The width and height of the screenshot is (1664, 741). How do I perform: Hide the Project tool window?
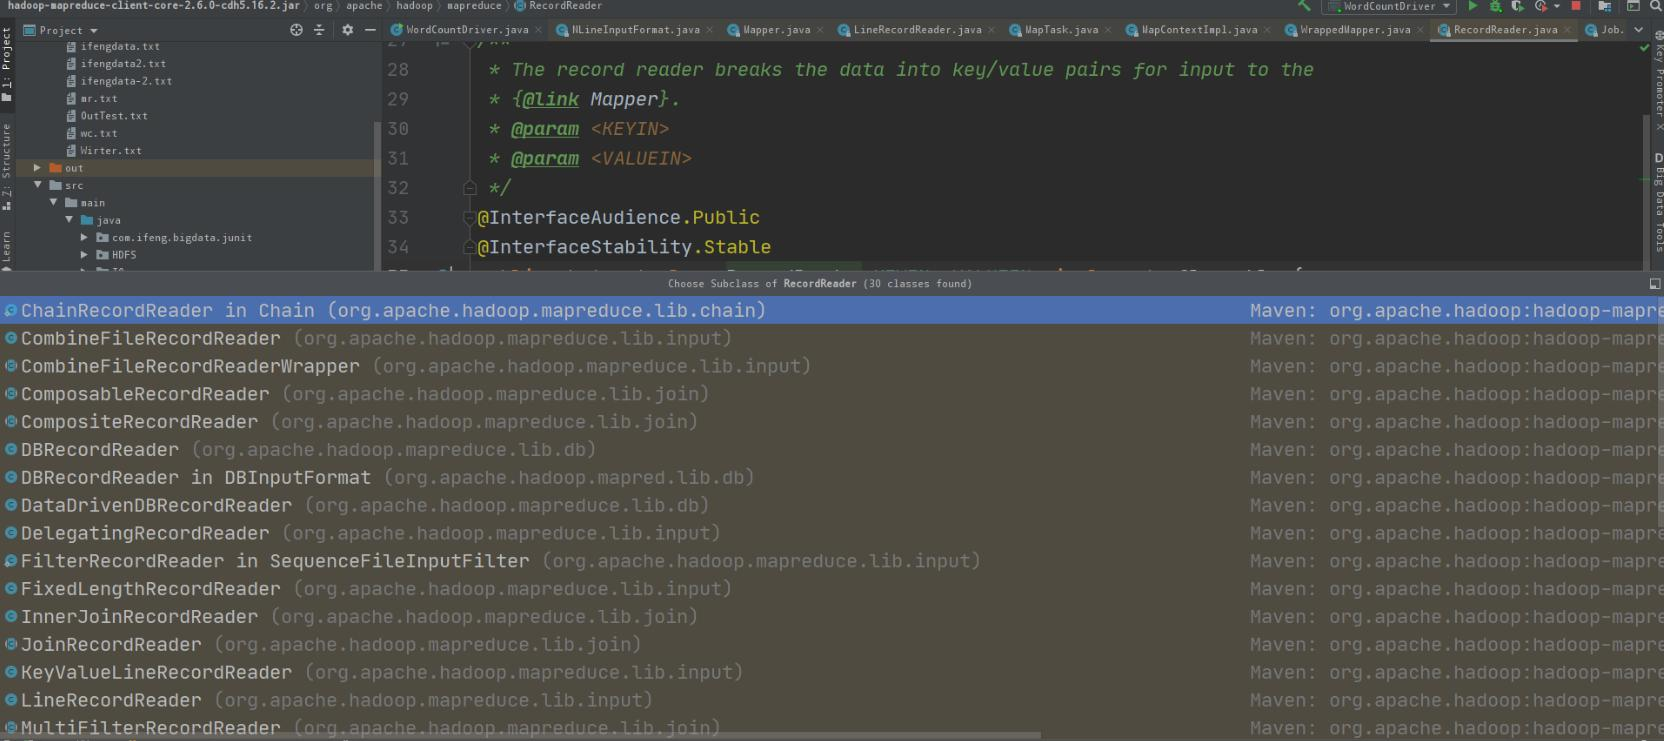click(x=370, y=30)
